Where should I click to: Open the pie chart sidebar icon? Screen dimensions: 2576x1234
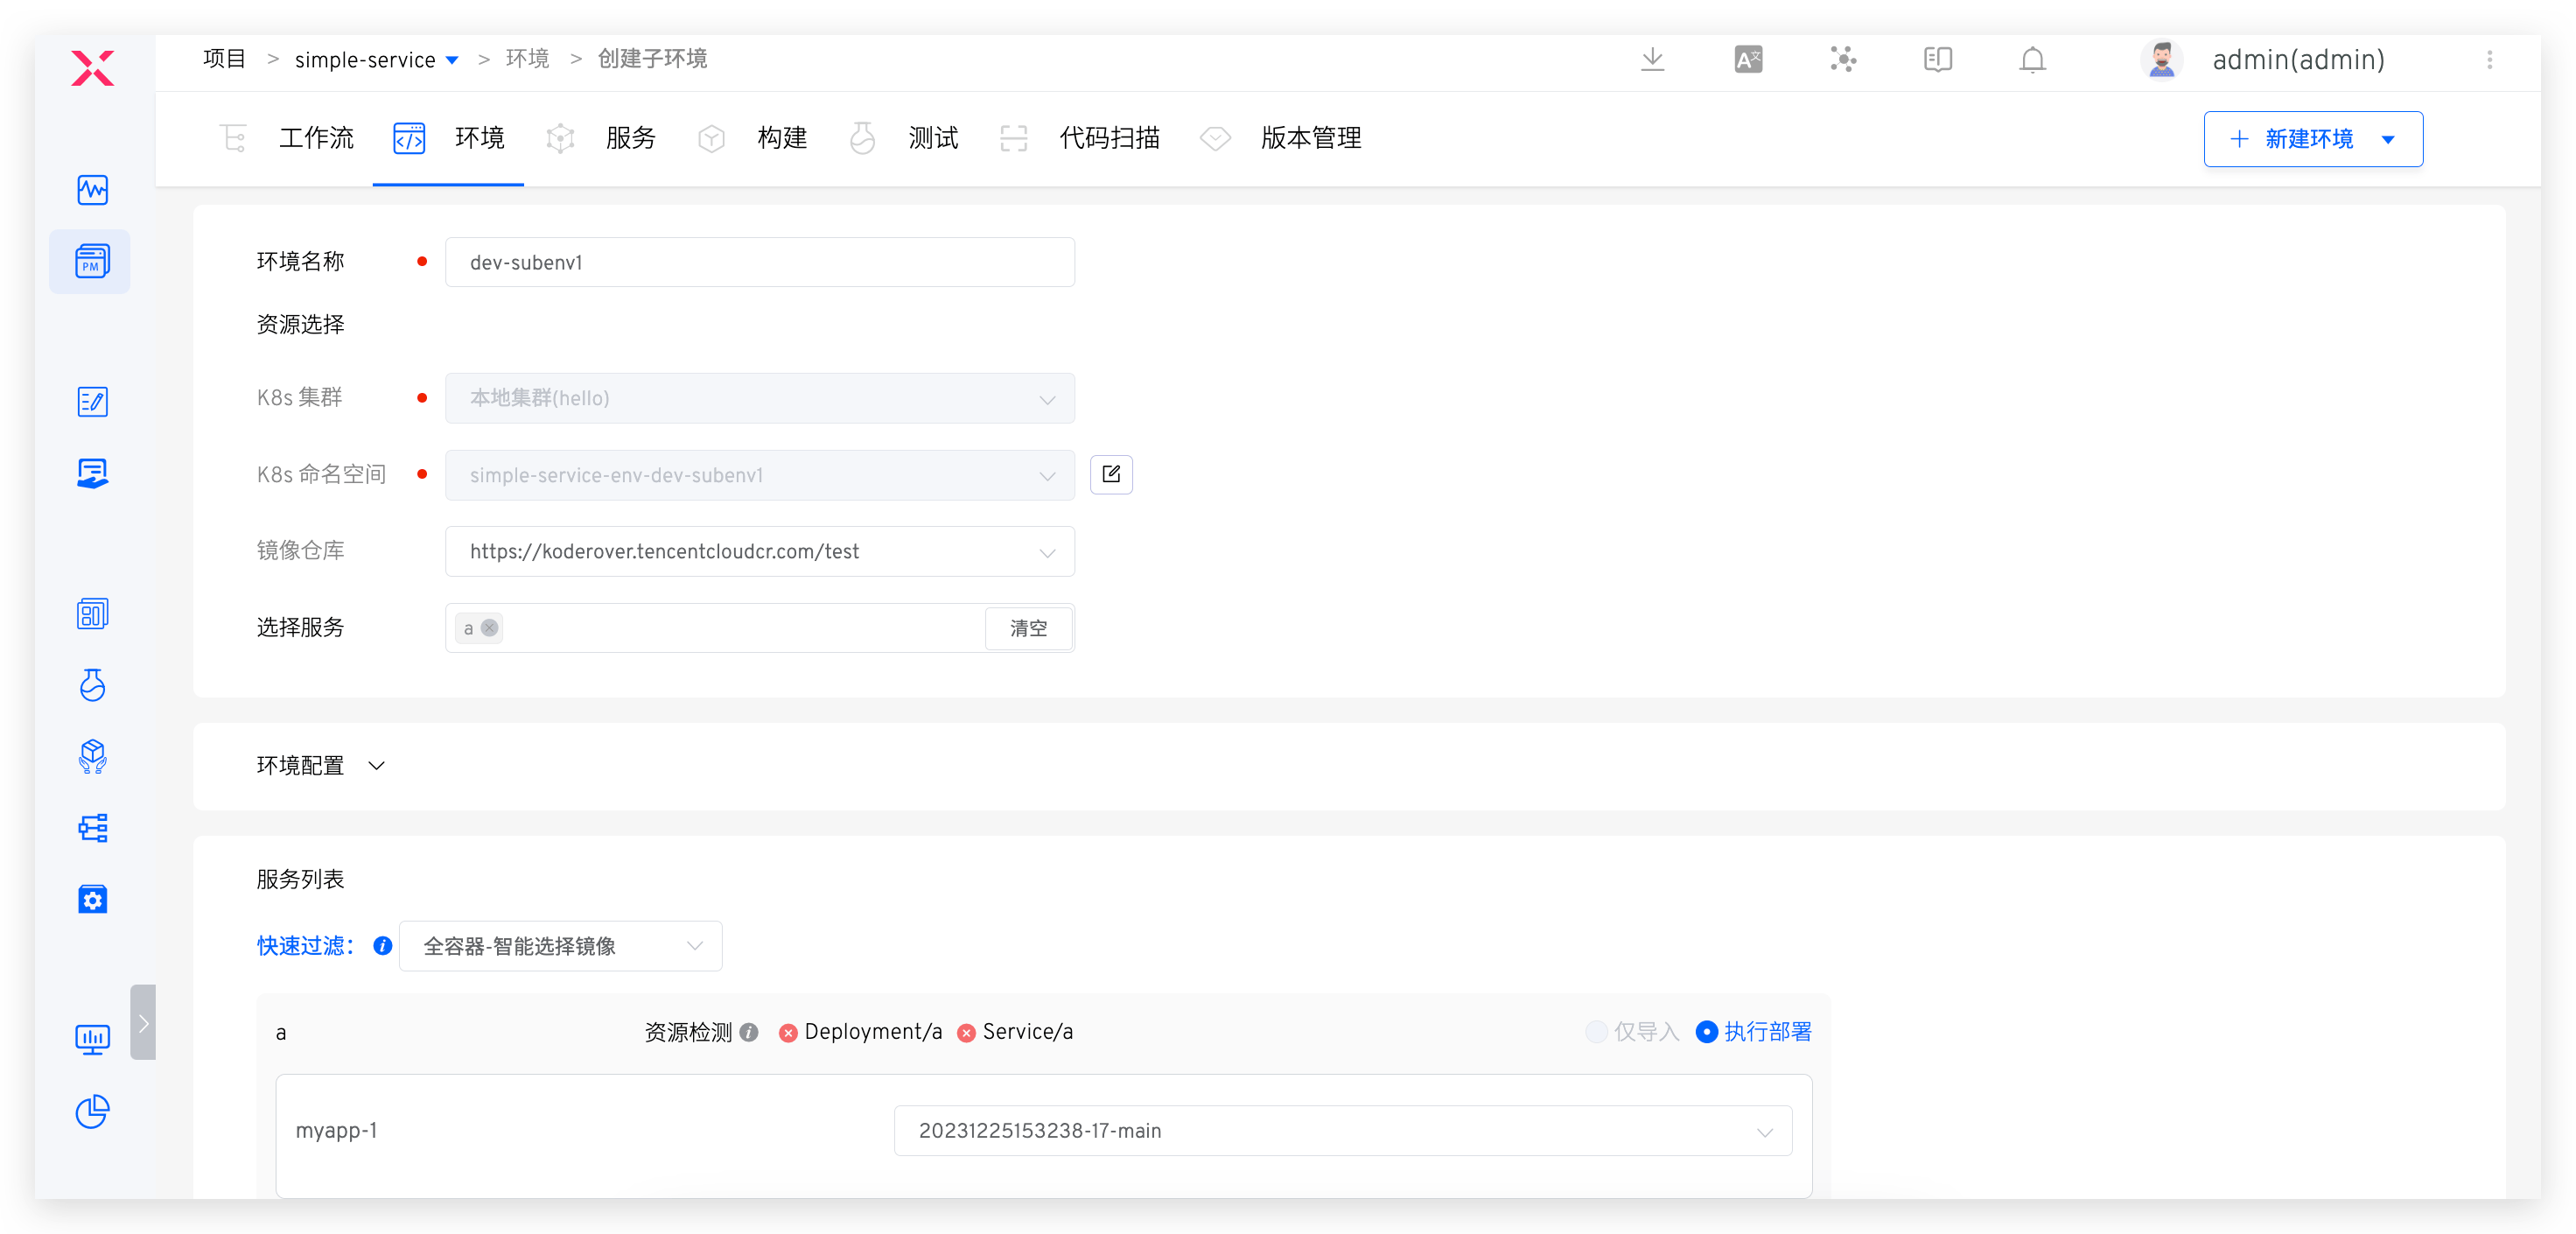(92, 1111)
